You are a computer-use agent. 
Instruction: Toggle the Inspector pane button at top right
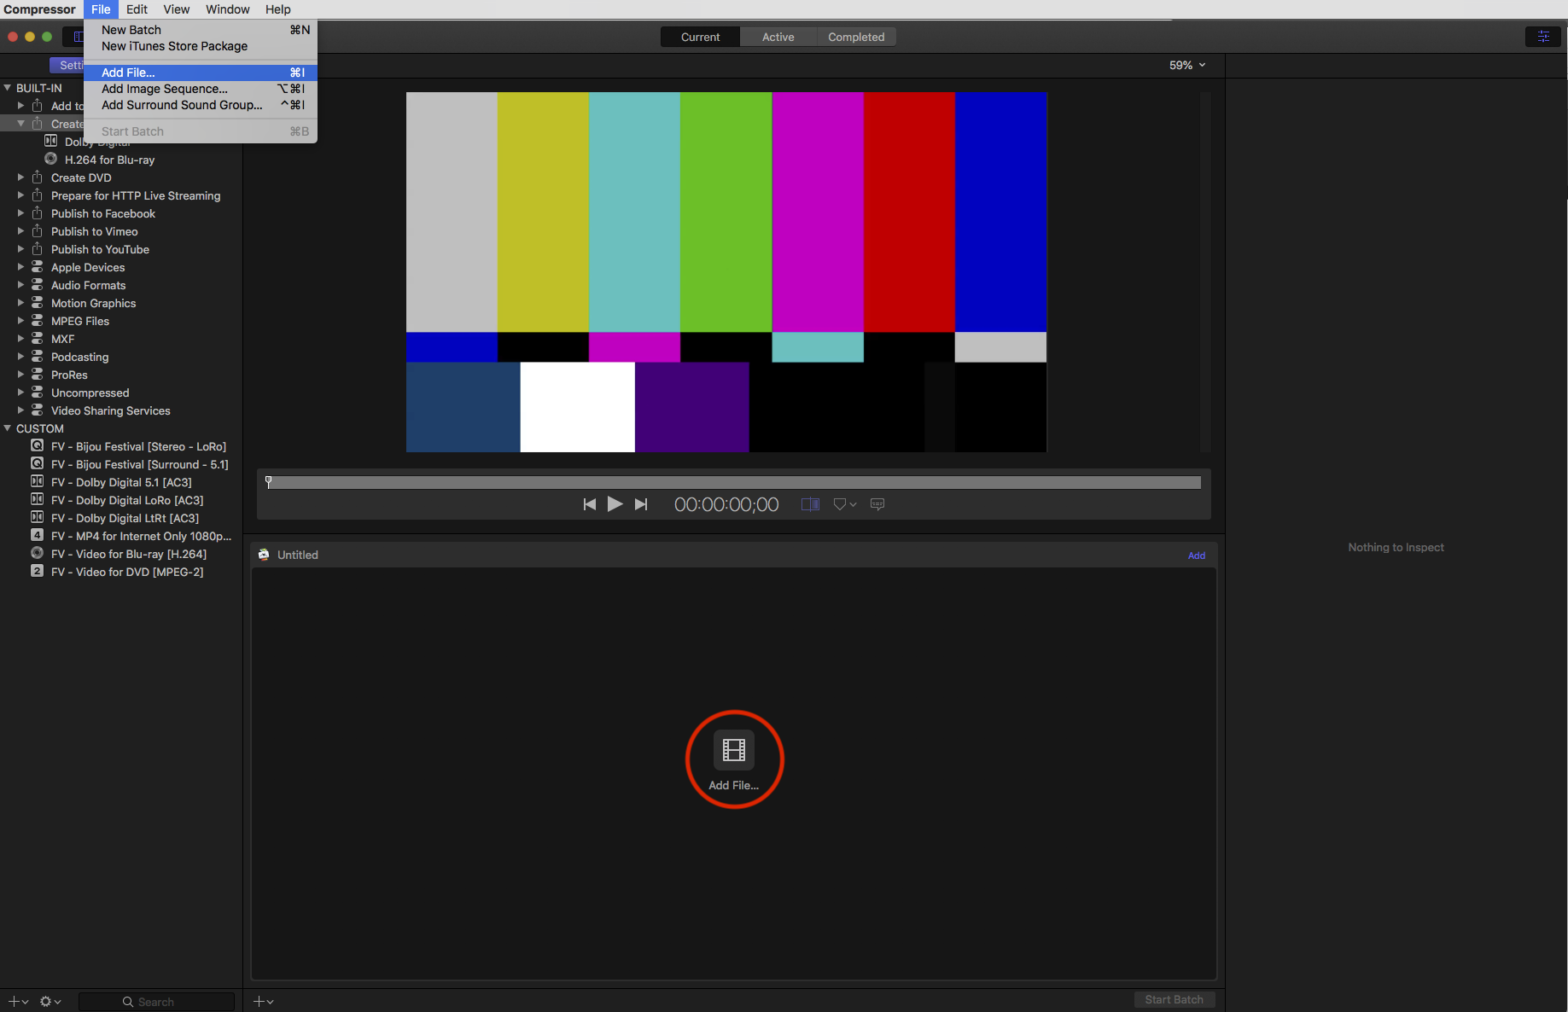(x=1542, y=37)
